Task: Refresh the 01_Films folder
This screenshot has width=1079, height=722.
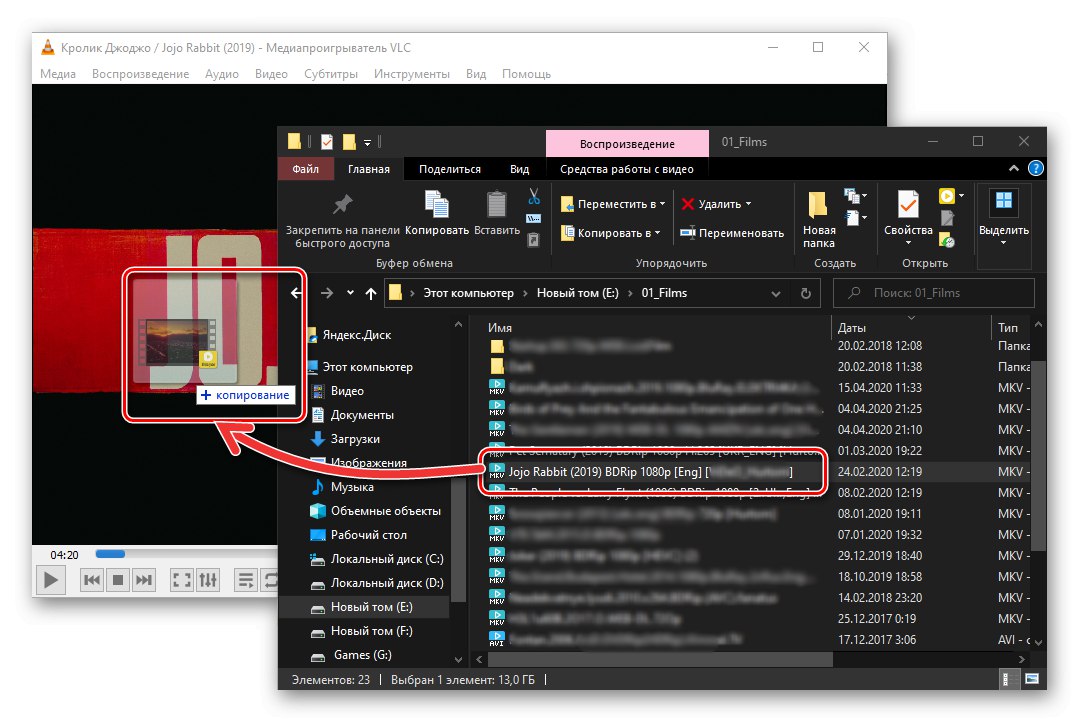Action: [x=806, y=294]
